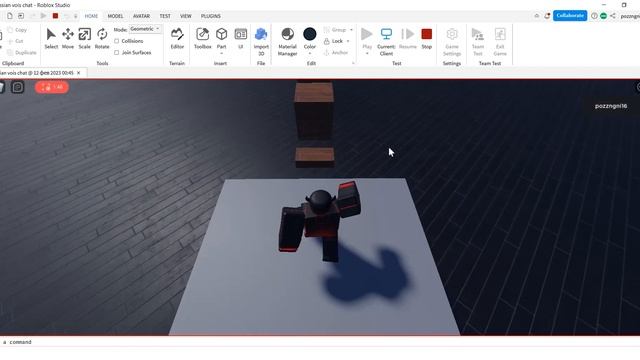Click the Group button
Viewport: 640px width, 360px height.
coord(335,30)
